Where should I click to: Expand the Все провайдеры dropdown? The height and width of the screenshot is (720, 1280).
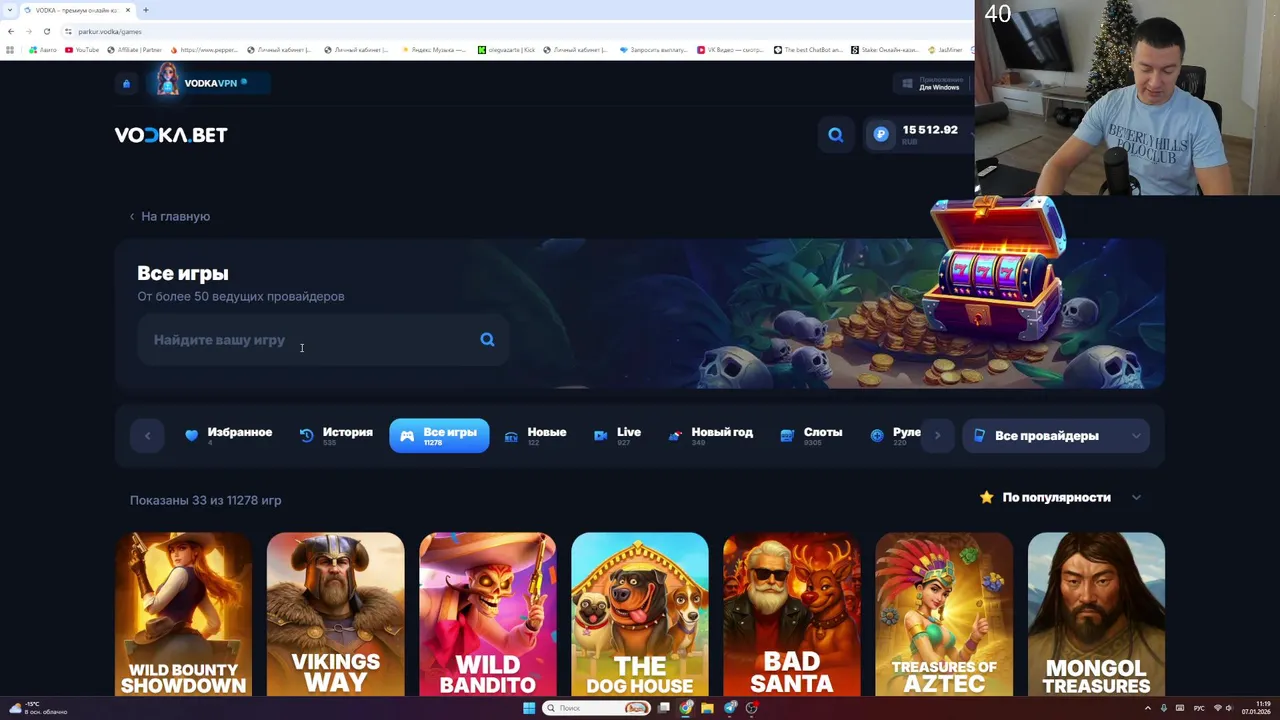coord(1056,435)
